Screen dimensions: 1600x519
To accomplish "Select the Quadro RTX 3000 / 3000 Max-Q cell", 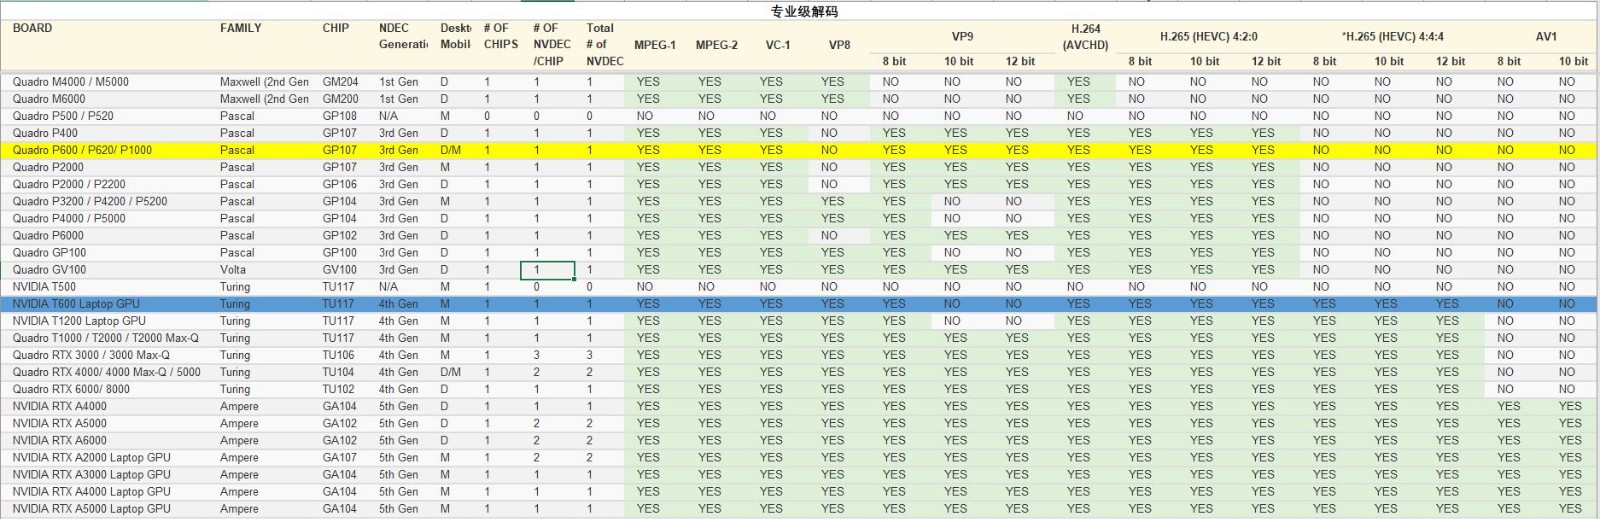I will click(x=91, y=355).
